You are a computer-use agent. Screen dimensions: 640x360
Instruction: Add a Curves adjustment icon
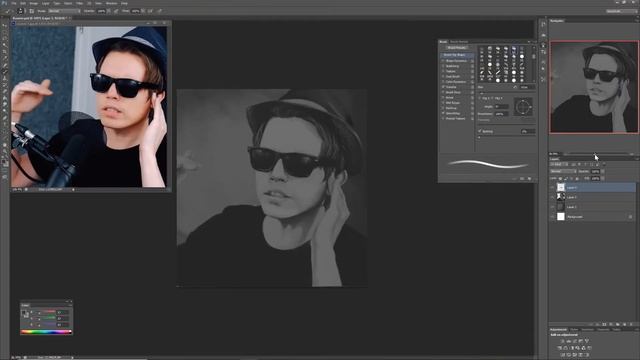pos(575,341)
